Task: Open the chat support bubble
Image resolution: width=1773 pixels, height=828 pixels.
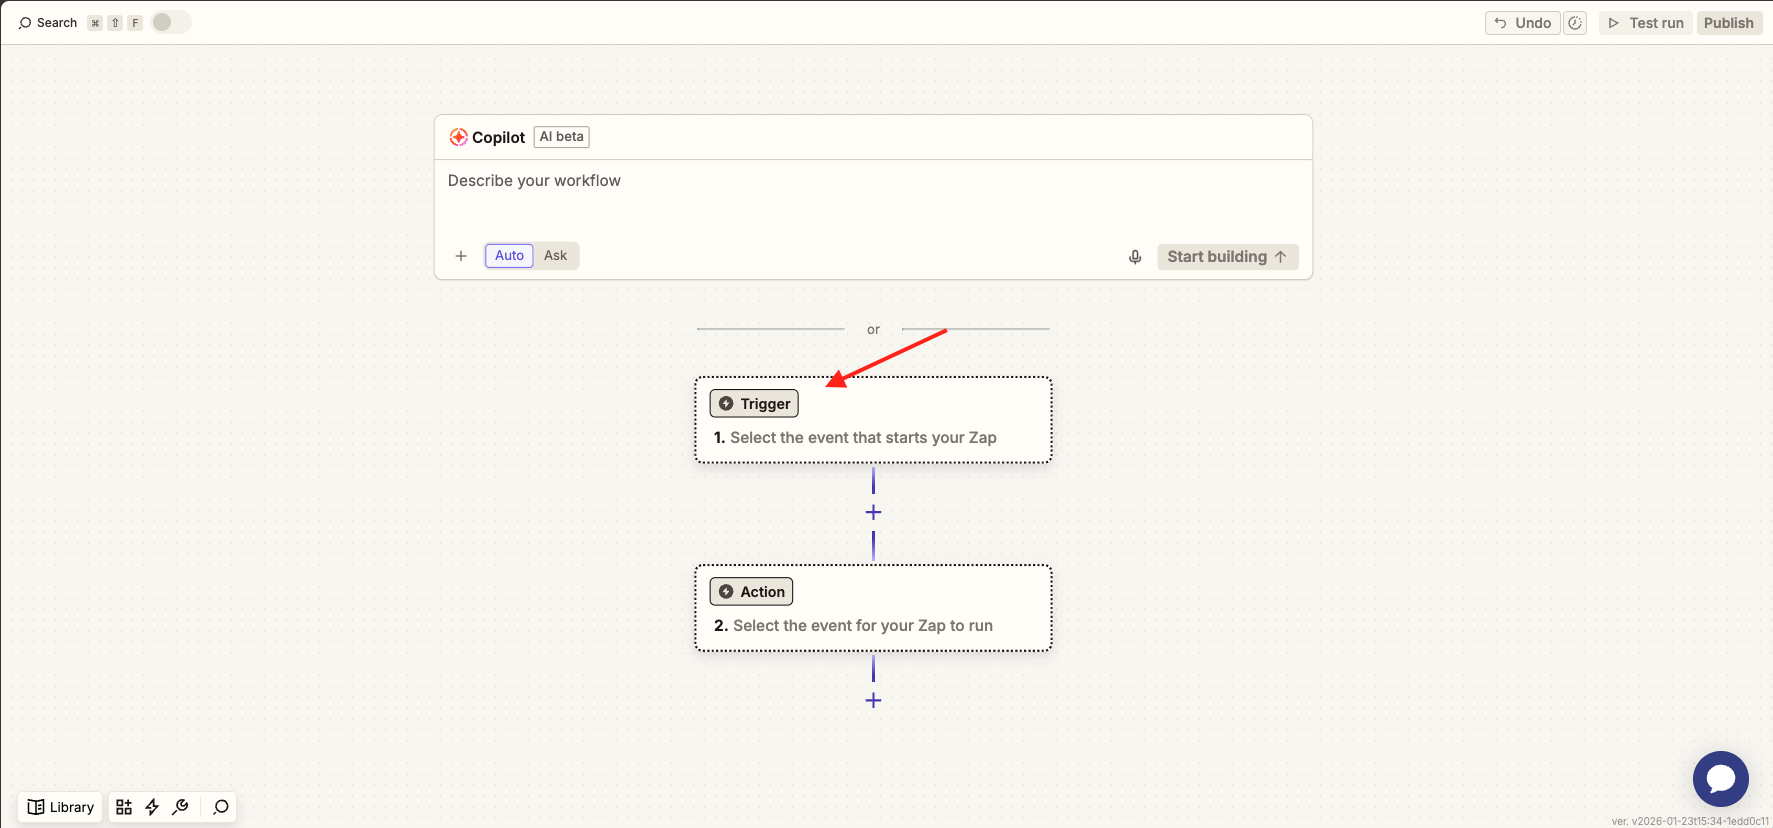Action: (1720, 779)
